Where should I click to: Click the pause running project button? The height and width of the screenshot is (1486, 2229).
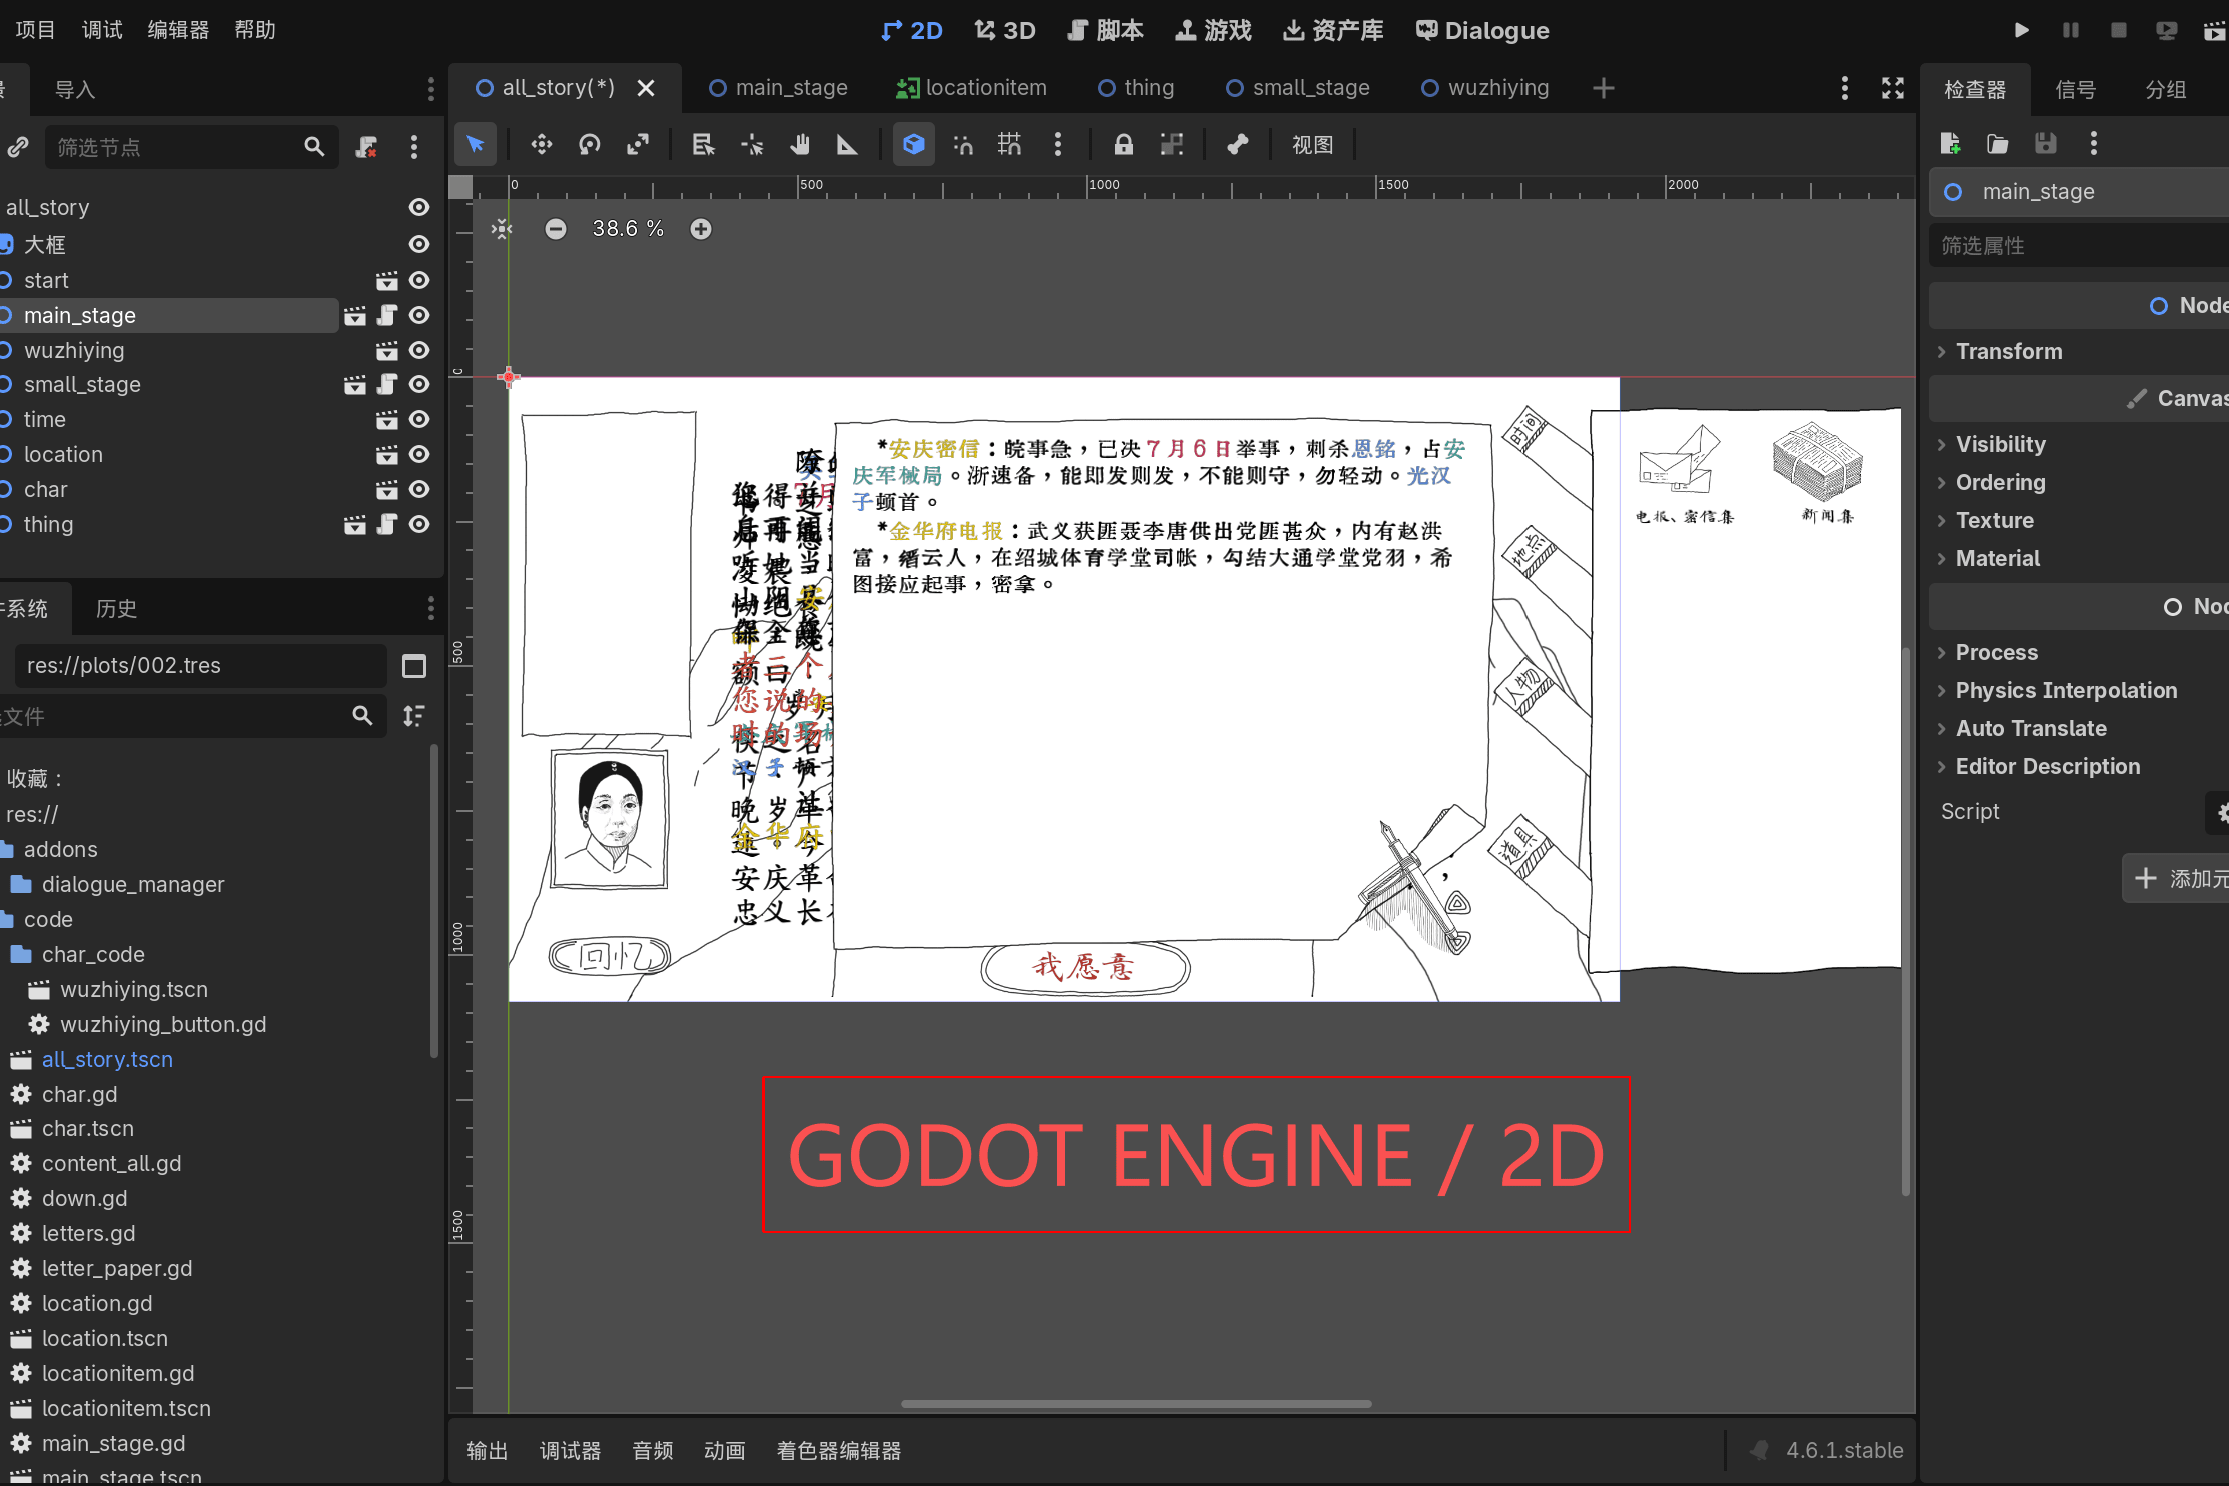point(2070,30)
